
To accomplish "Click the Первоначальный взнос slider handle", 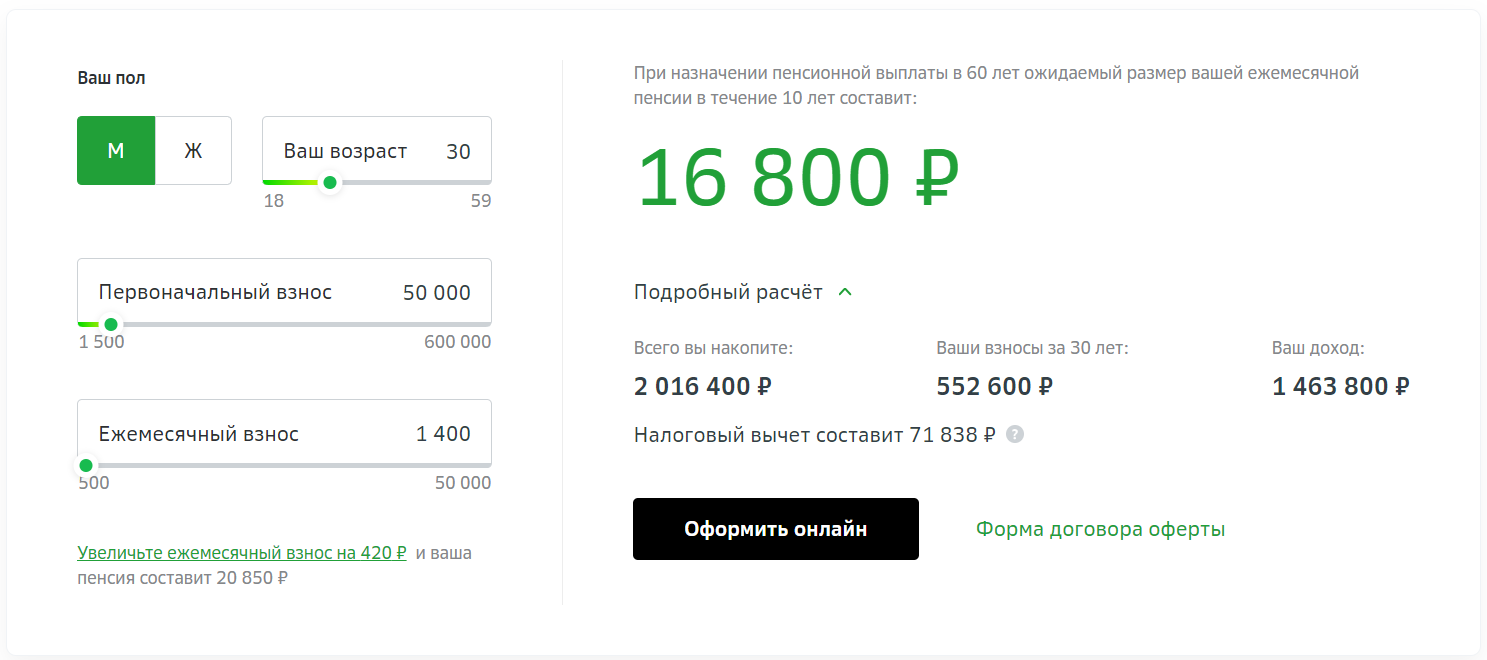I will [112, 324].
